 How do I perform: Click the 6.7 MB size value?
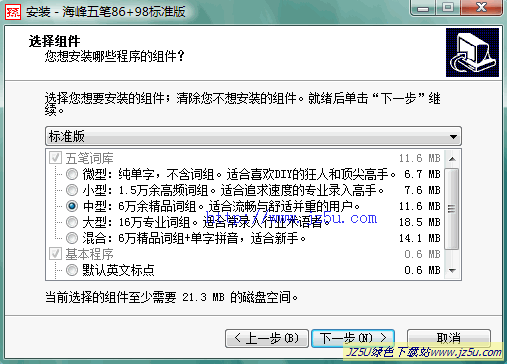pos(422,174)
